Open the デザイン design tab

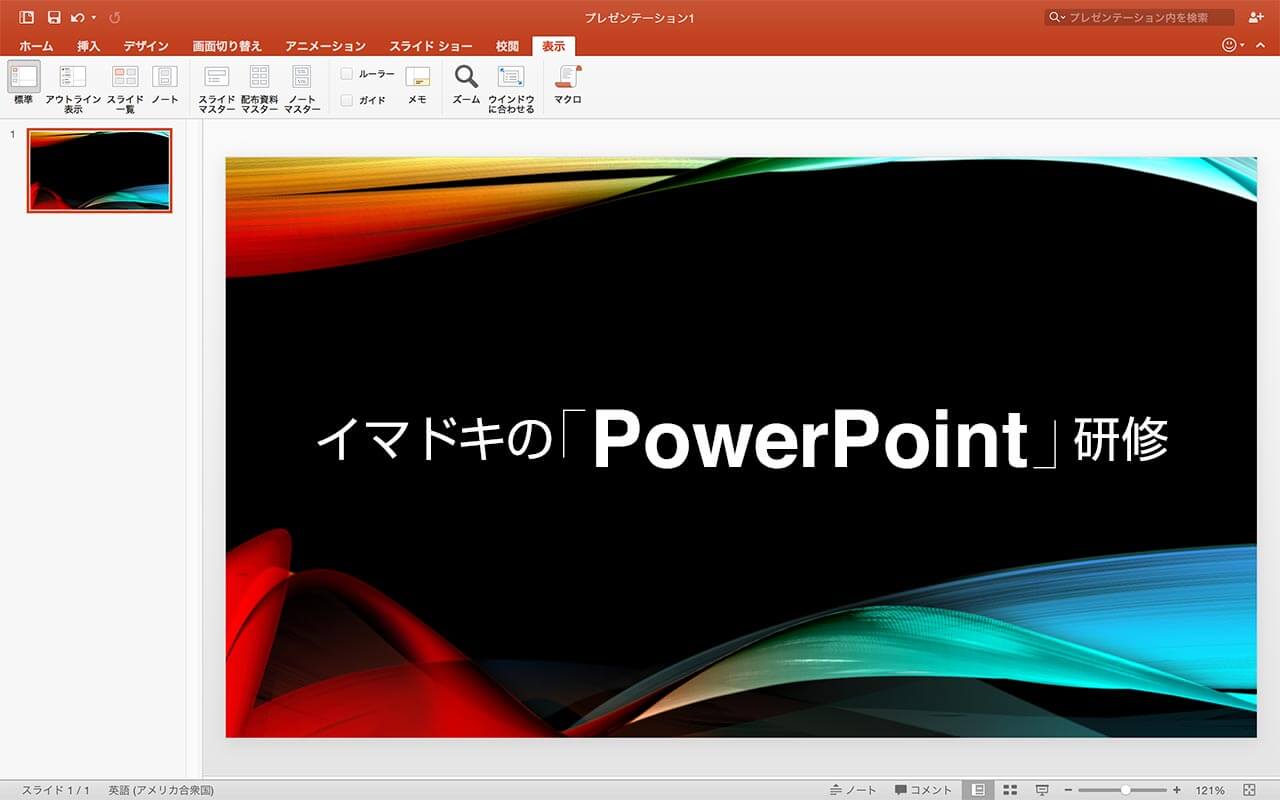(x=146, y=46)
